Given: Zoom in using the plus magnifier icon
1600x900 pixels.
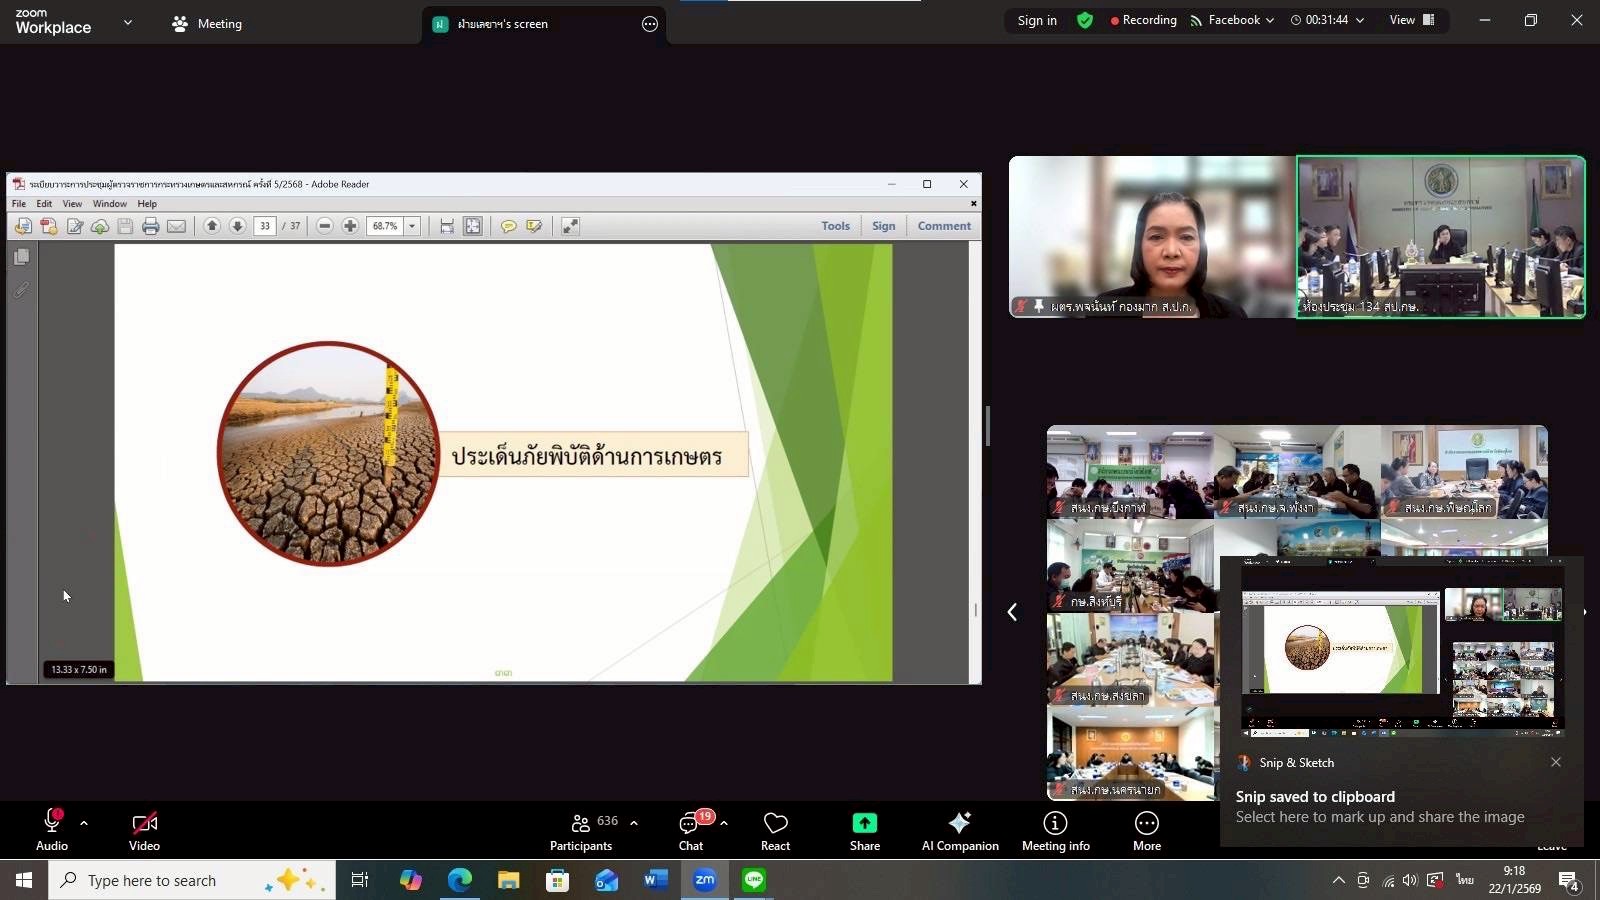Looking at the screenshot, I should click(x=349, y=226).
